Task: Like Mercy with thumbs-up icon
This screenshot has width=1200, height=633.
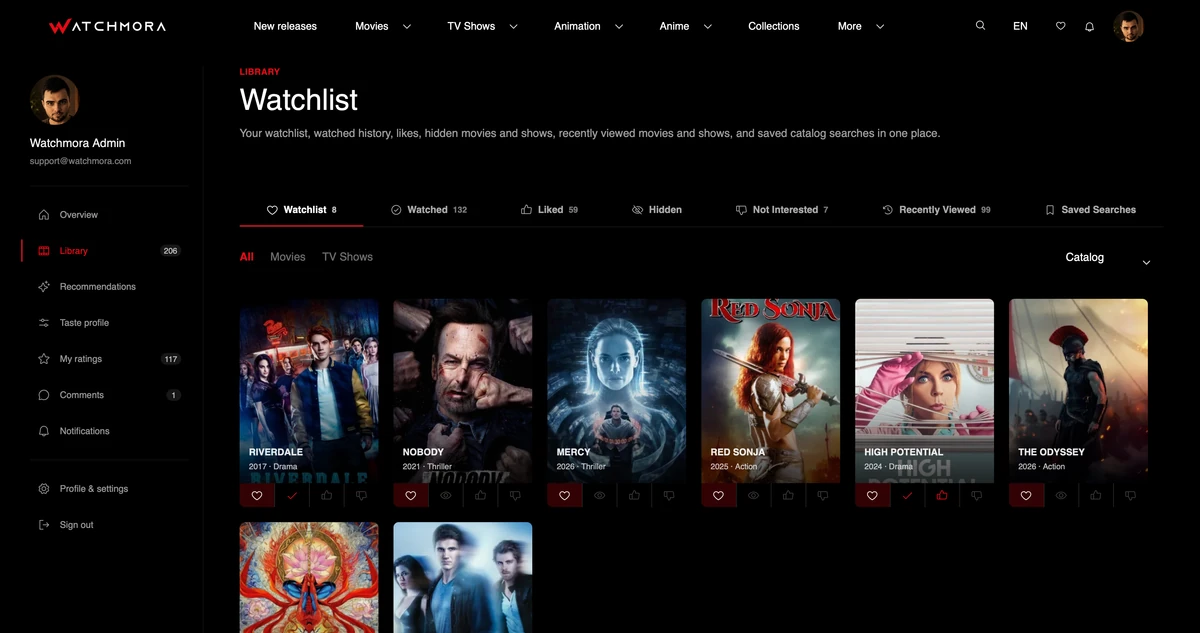Action: click(635, 495)
